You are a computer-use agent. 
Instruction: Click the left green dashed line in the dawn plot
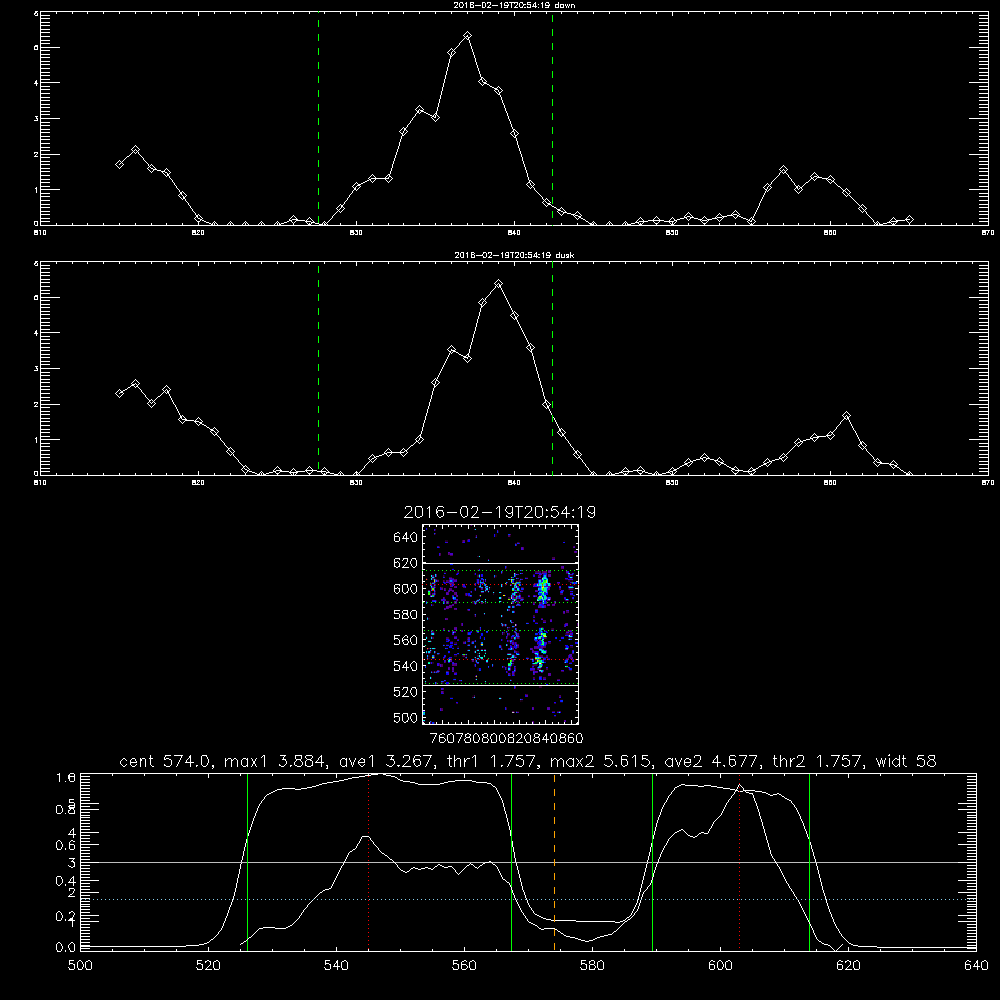coord(318,119)
